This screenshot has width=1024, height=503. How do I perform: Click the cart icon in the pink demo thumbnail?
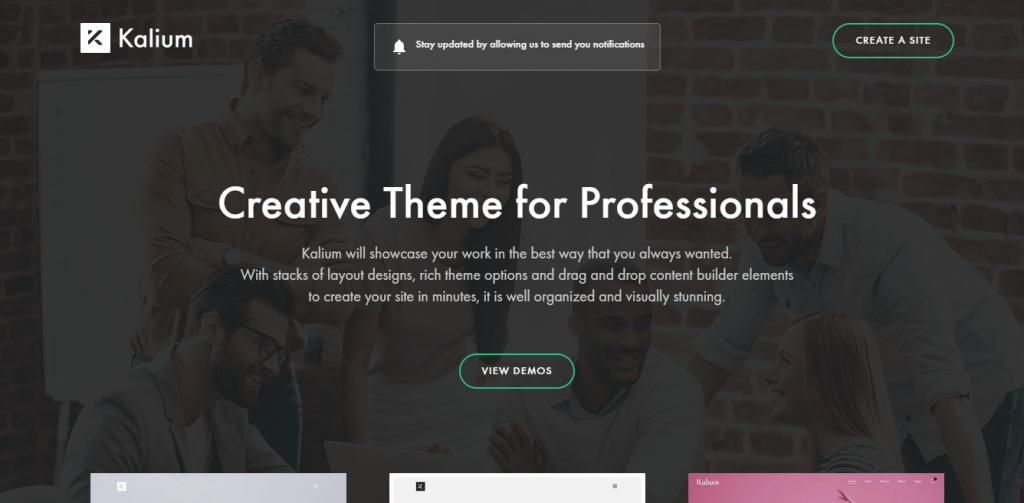(934, 480)
